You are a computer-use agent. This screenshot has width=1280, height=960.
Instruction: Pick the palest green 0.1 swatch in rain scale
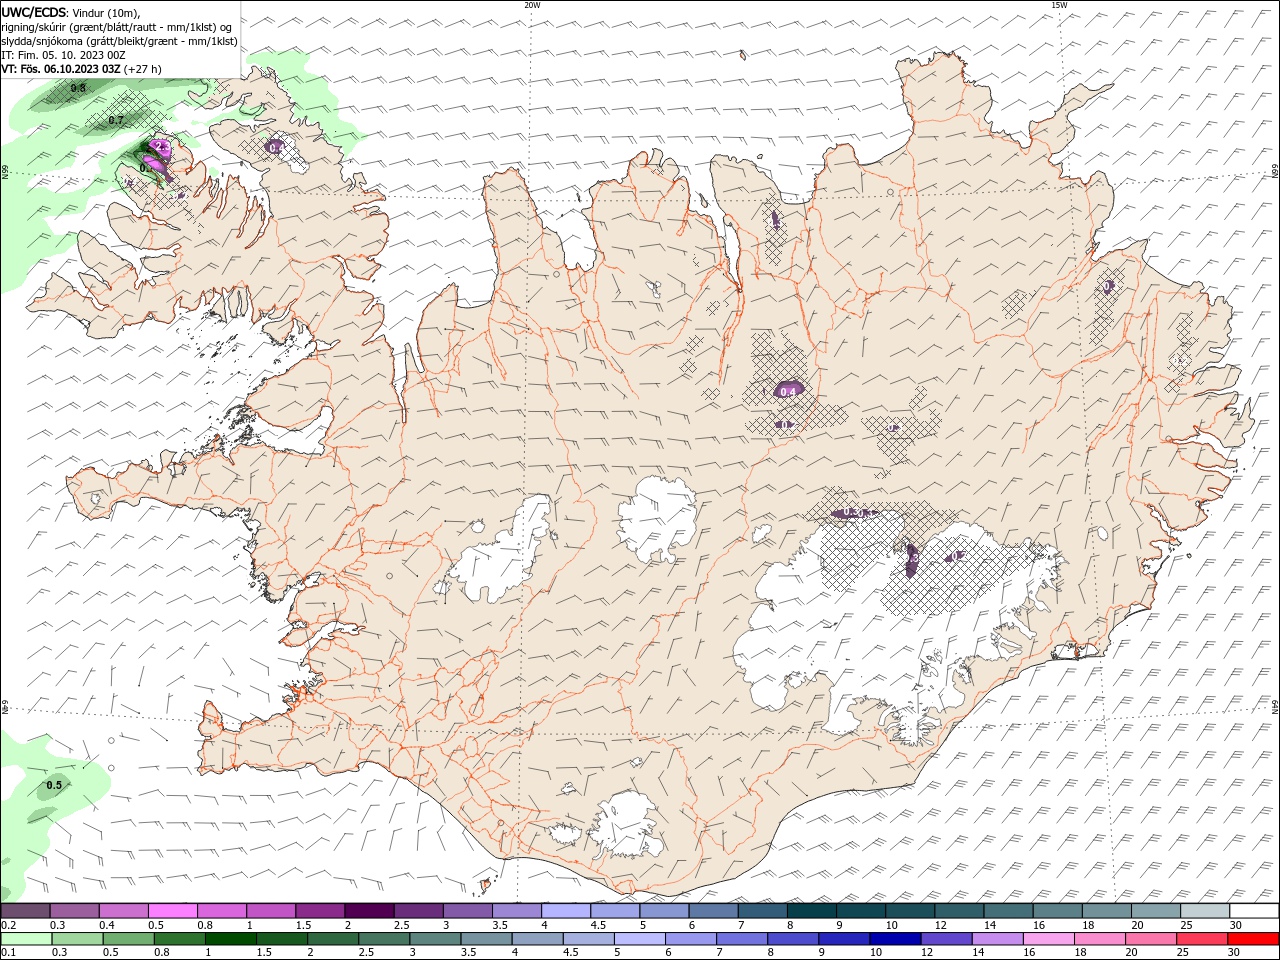coord(26,939)
